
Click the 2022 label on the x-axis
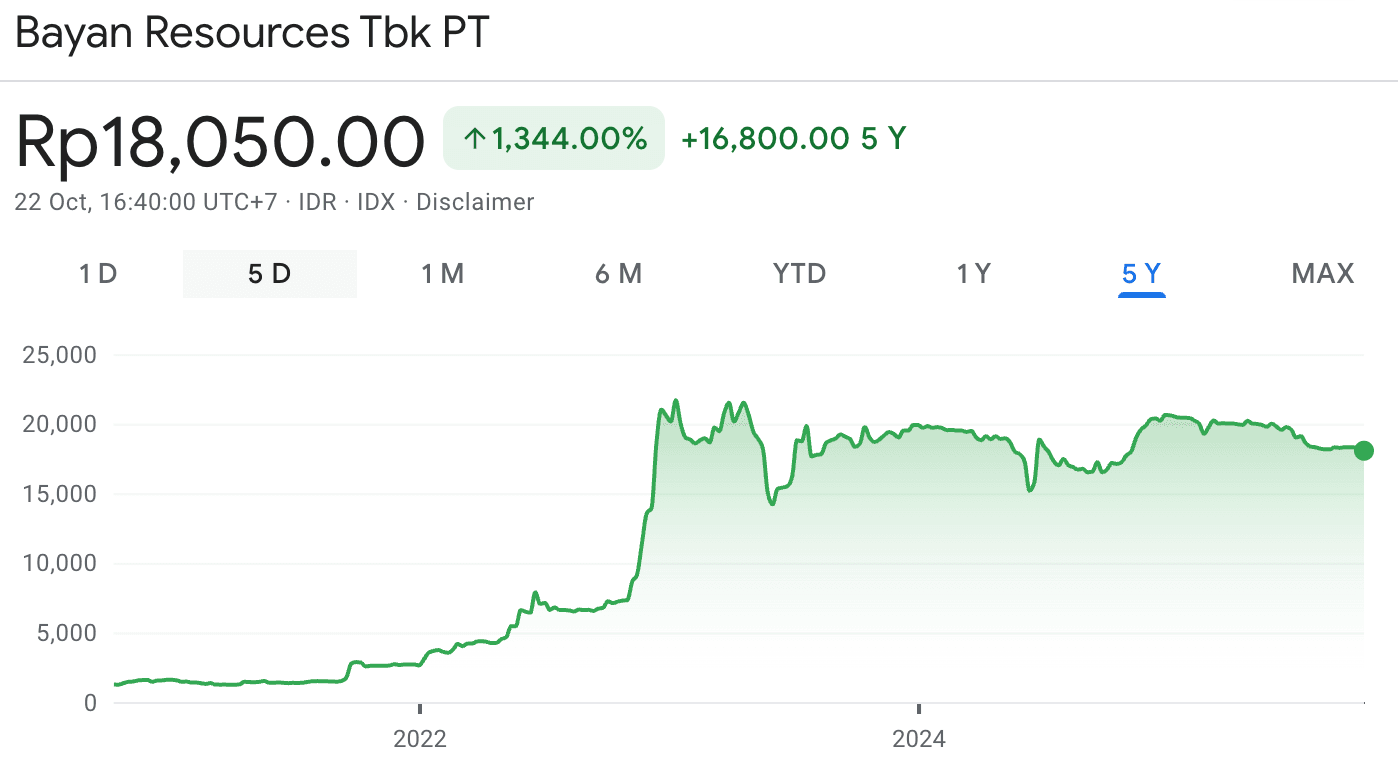(420, 740)
